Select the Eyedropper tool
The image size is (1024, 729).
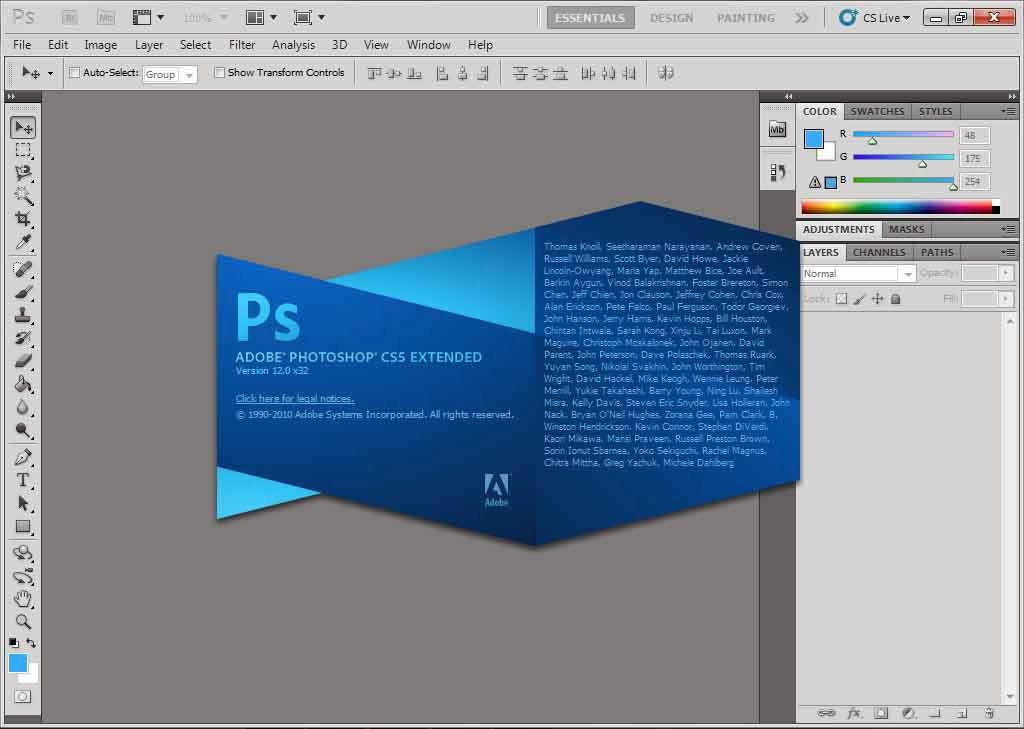pyautogui.click(x=23, y=242)
